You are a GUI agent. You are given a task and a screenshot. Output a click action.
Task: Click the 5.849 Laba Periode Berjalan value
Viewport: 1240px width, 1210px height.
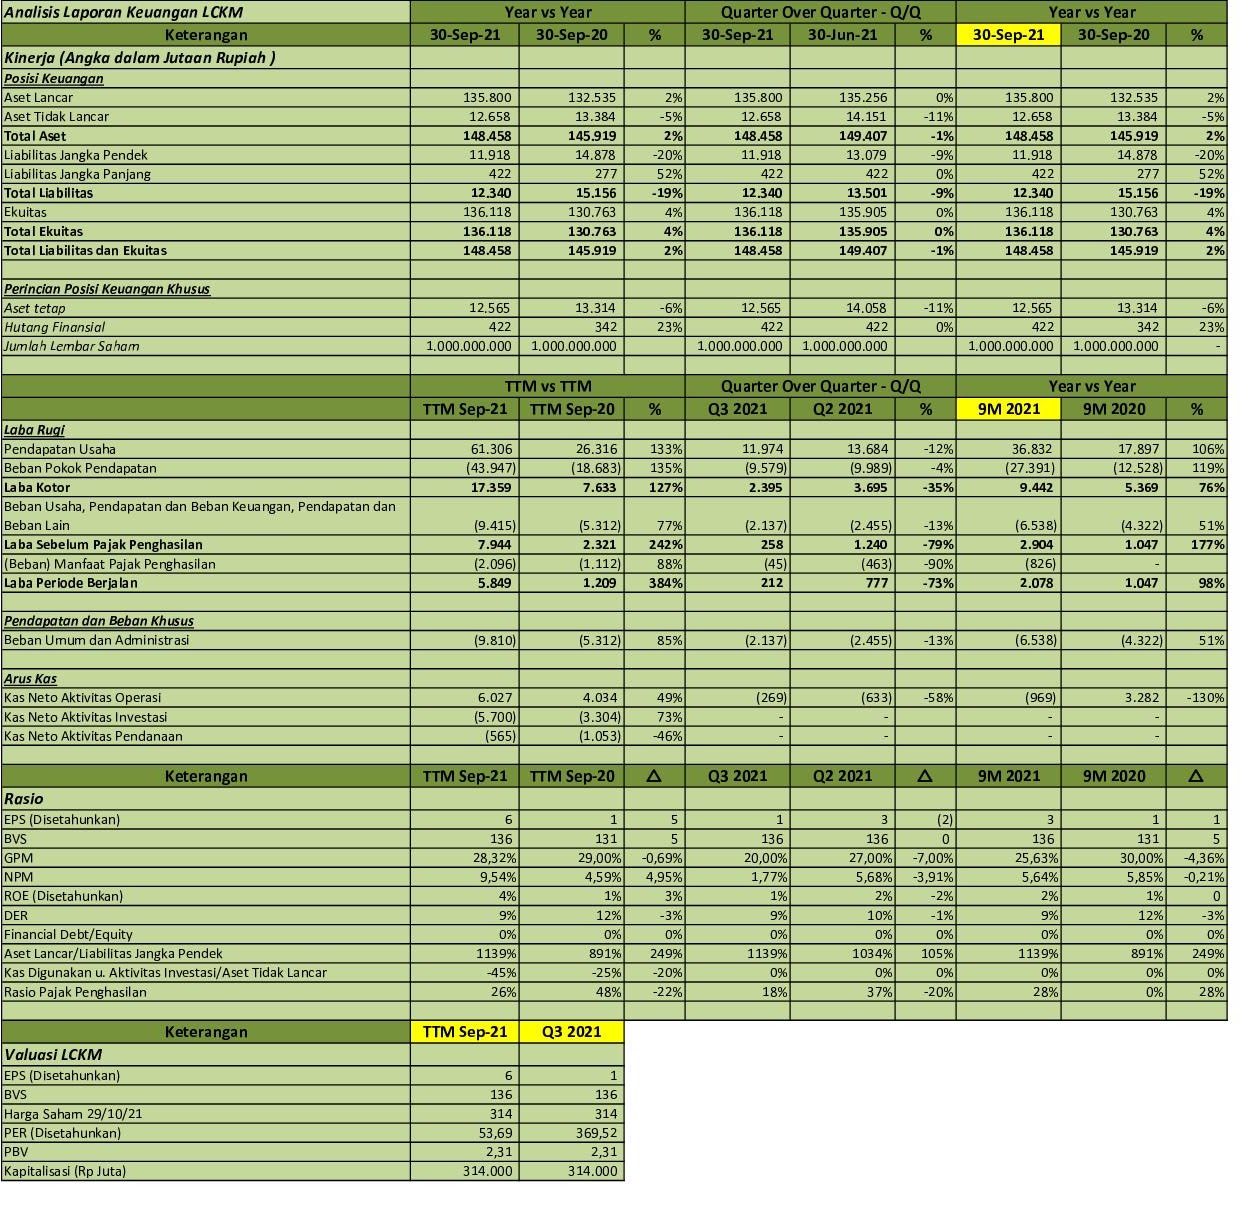(495, 583)
